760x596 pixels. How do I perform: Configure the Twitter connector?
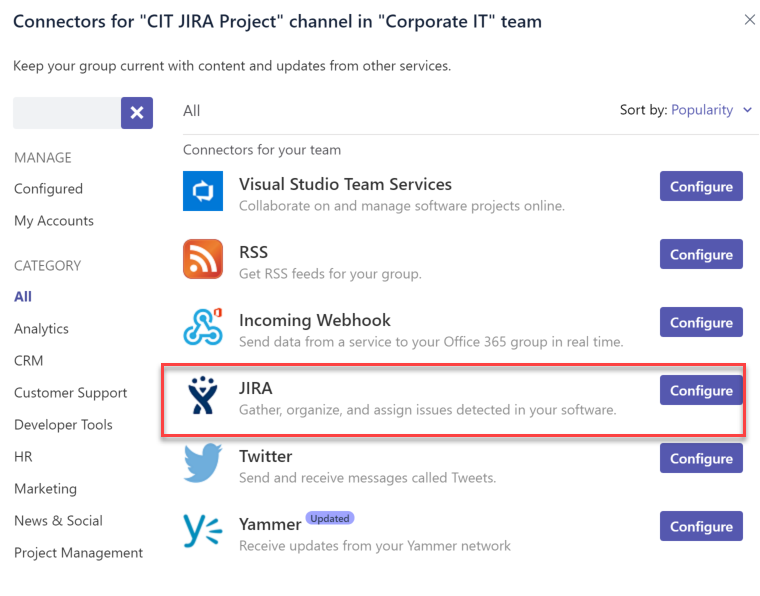(701, 458)
